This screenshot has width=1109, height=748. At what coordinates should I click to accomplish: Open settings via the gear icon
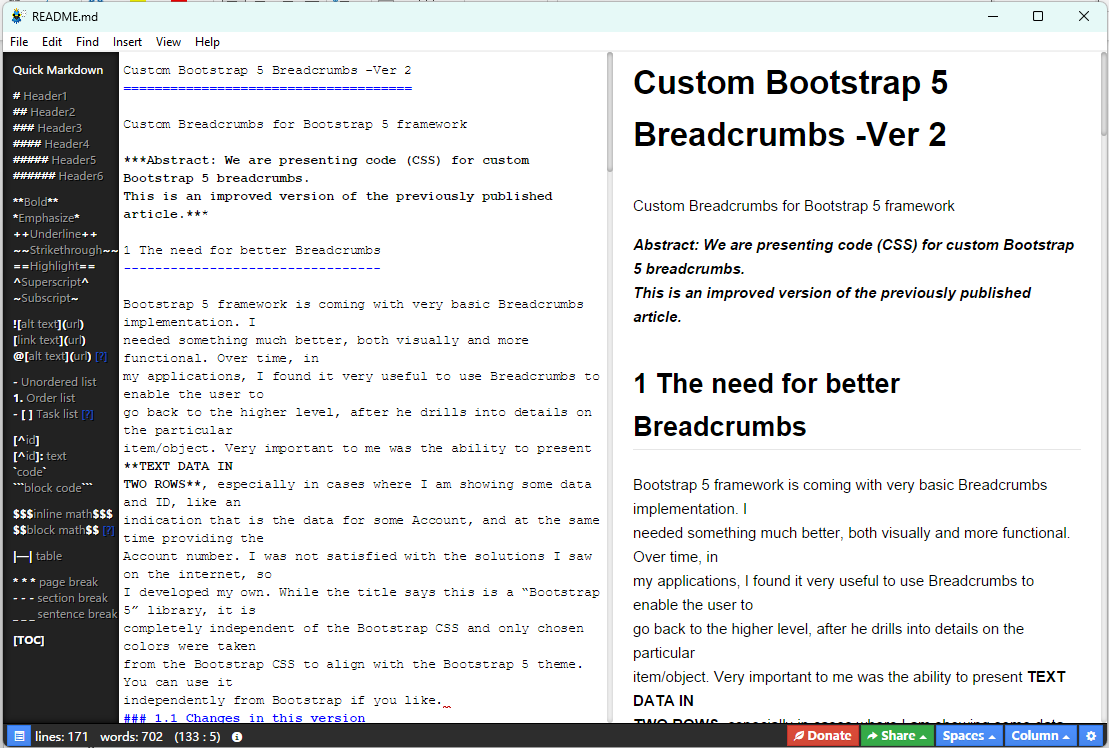coord(1093,735)
